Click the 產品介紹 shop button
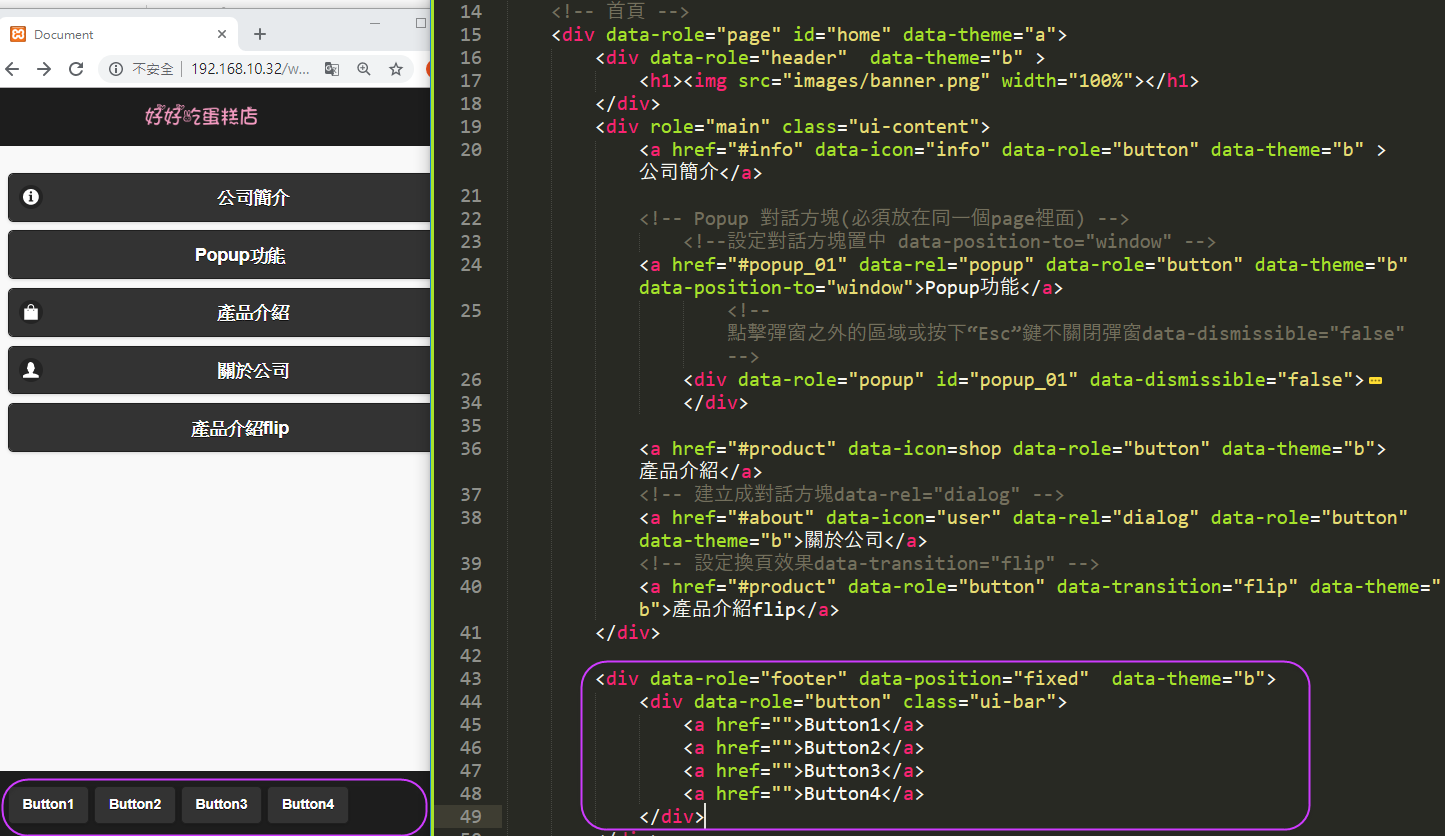Screen dimensions: 1445x836 pyautogui.click(x=220, y=313)
